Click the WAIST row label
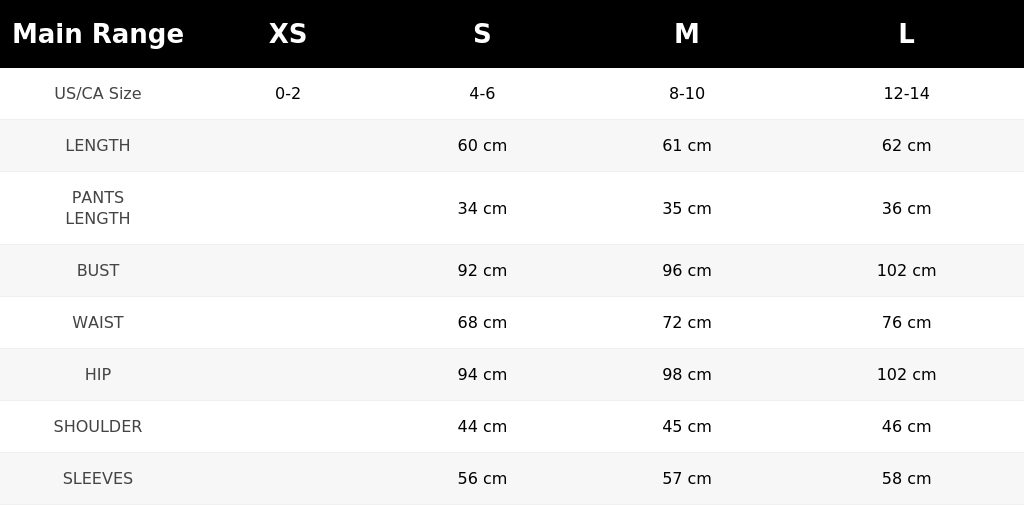 coord(98,323)
